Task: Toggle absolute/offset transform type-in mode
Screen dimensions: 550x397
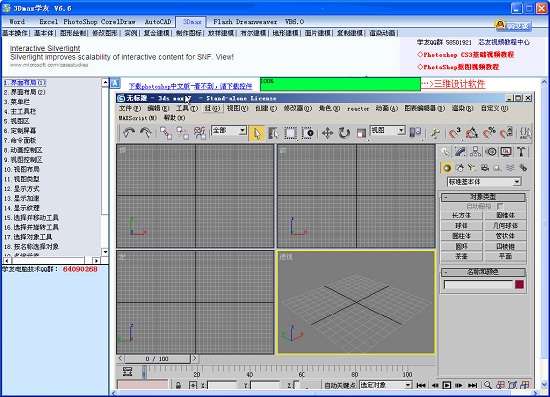Action: [193, 385]
